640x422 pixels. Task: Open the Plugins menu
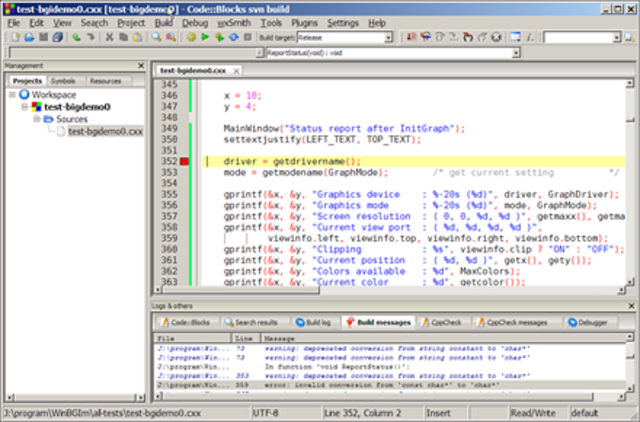[x=304, y=23]
